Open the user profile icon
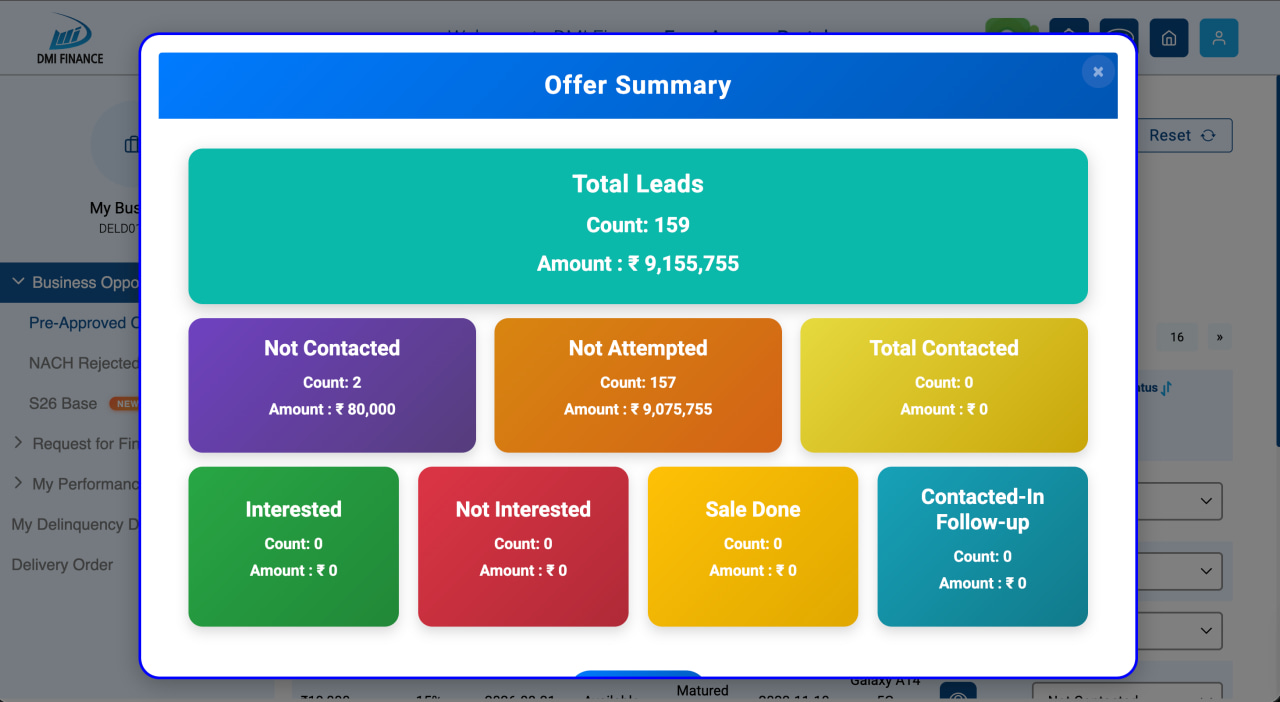The width and height of the screenshot is (1280, 702). click(1218, 38)
